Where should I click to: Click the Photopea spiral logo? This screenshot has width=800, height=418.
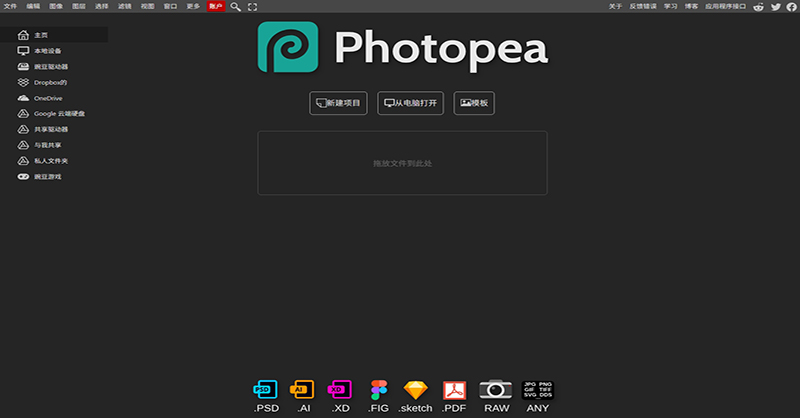pos(288,47)
